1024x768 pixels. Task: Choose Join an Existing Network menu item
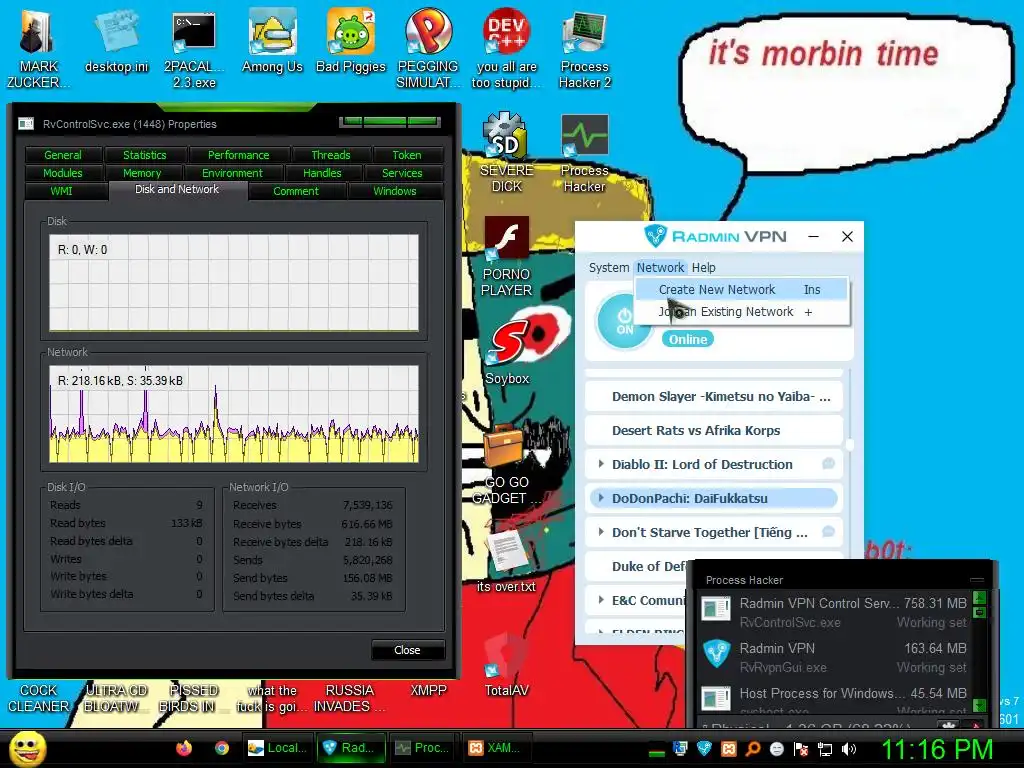pos(741,312)
